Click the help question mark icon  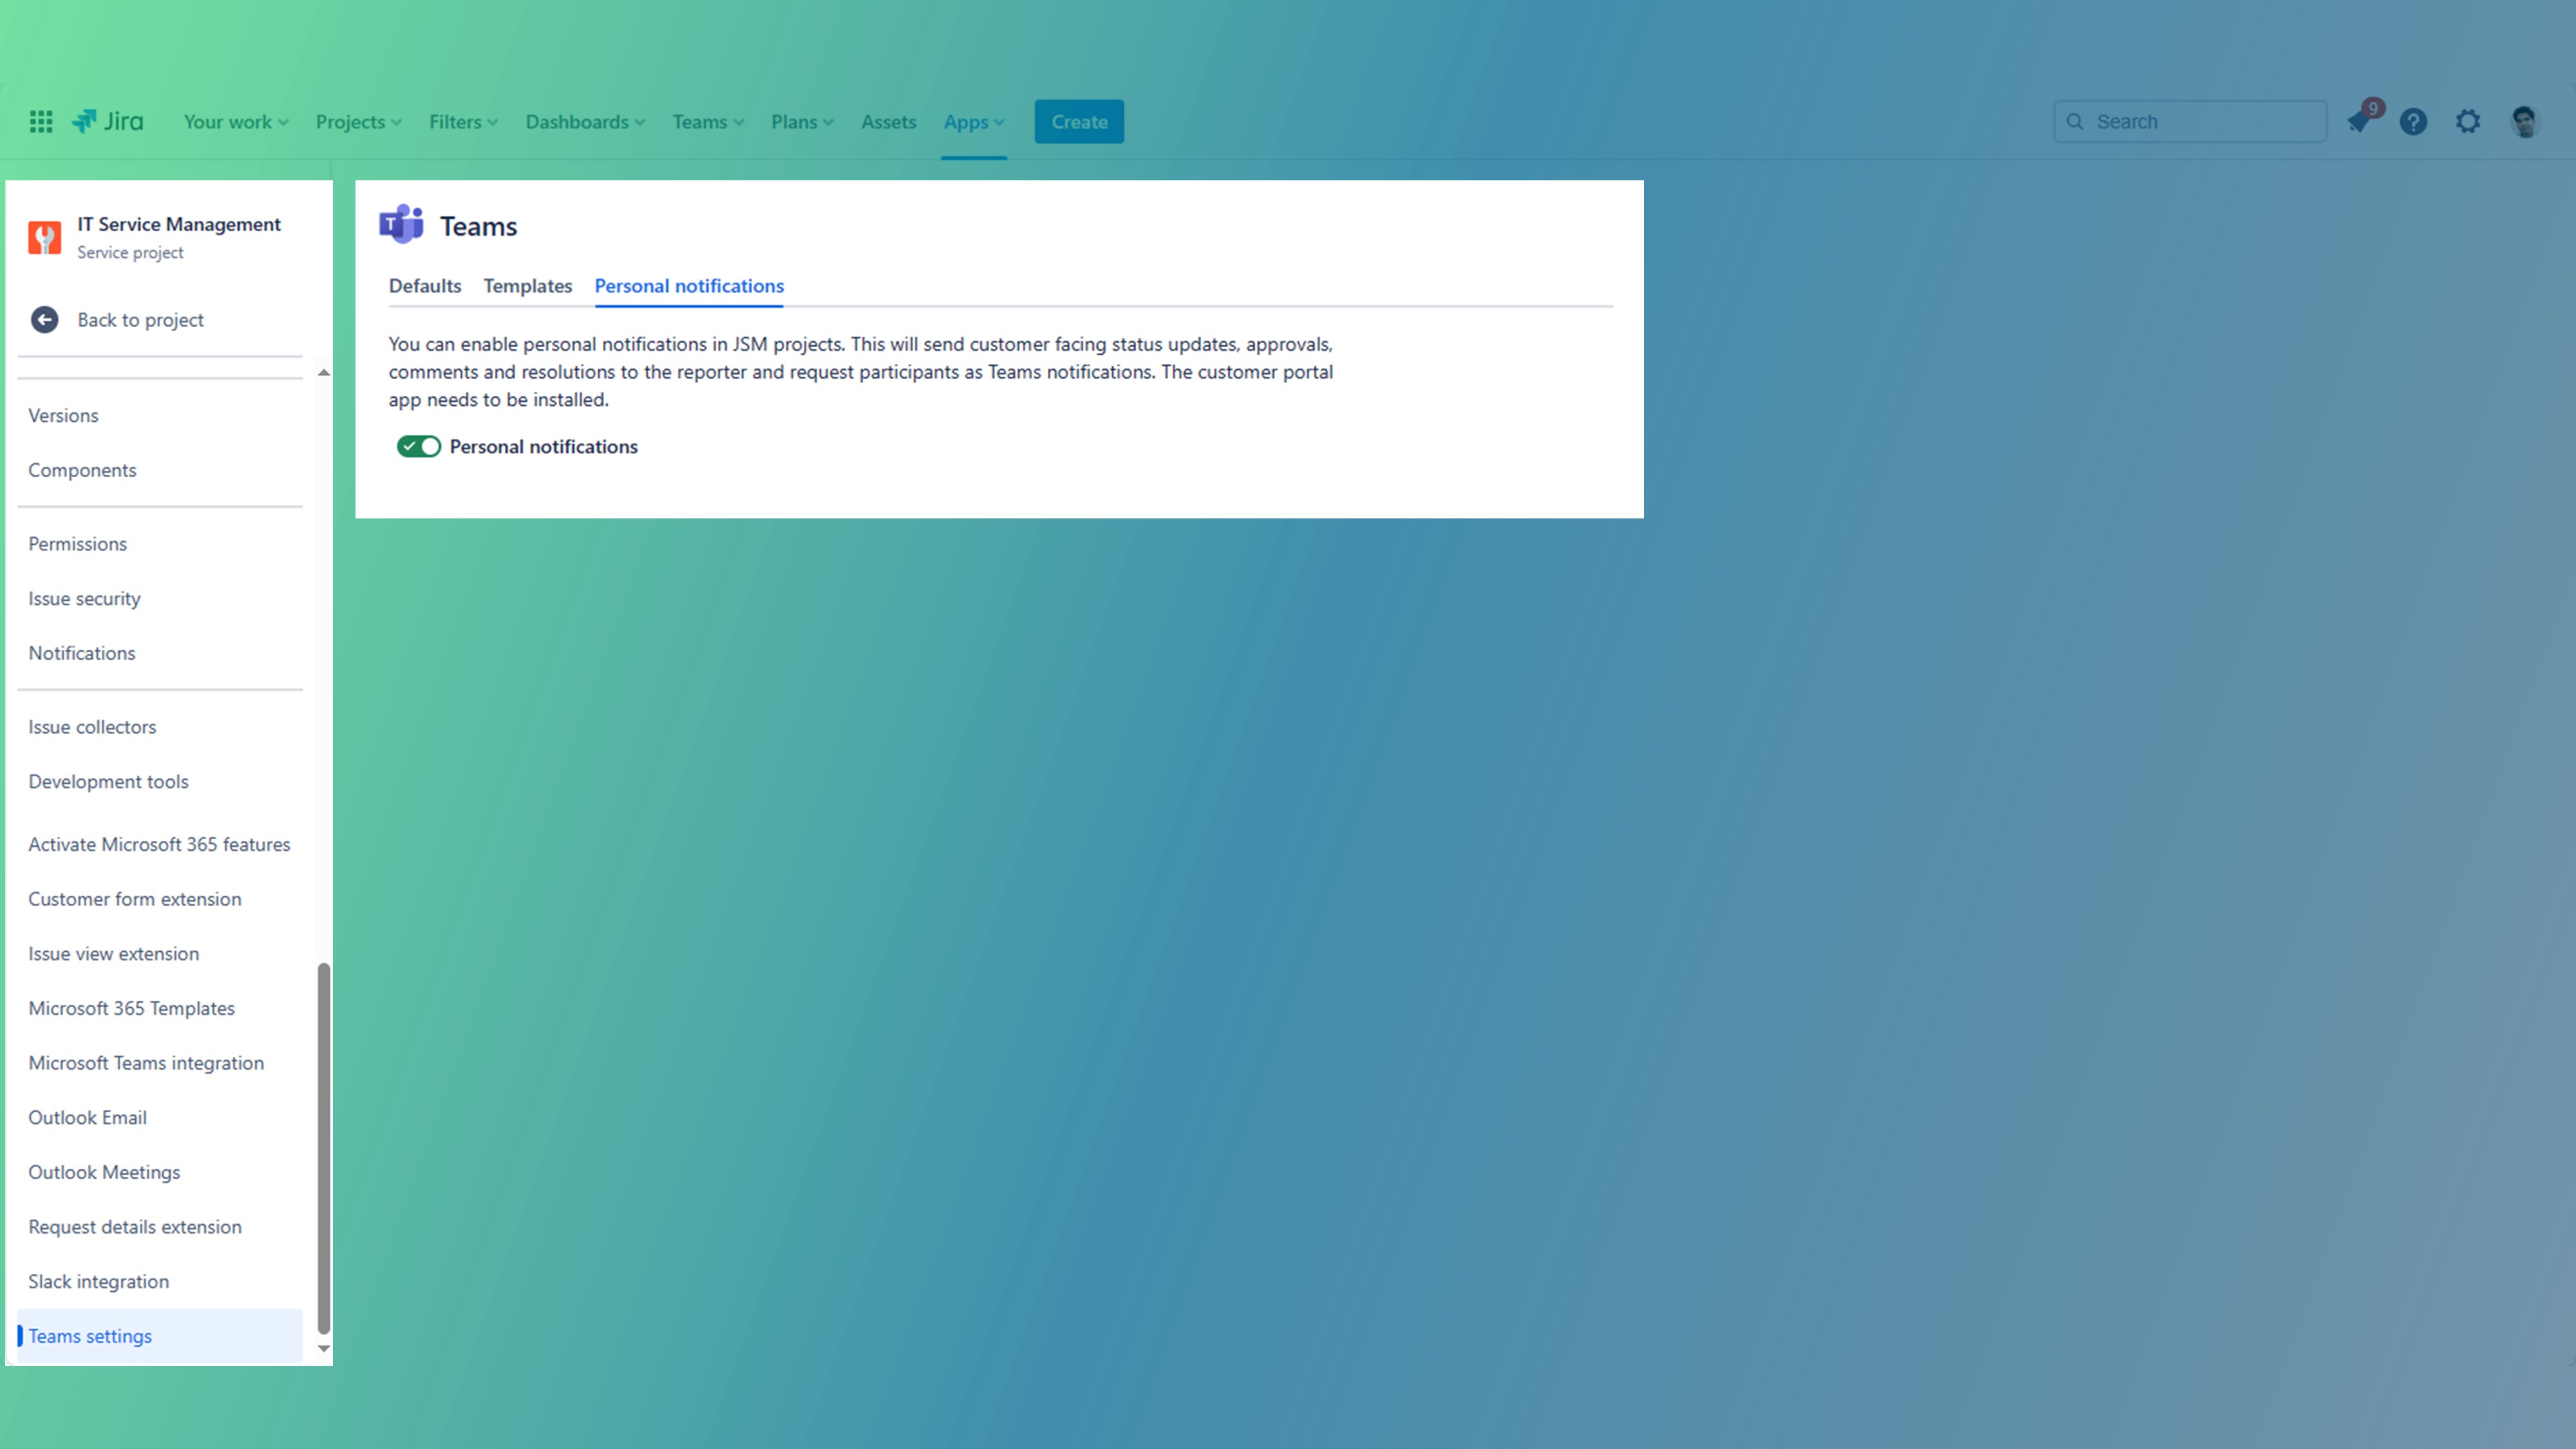2415,120
